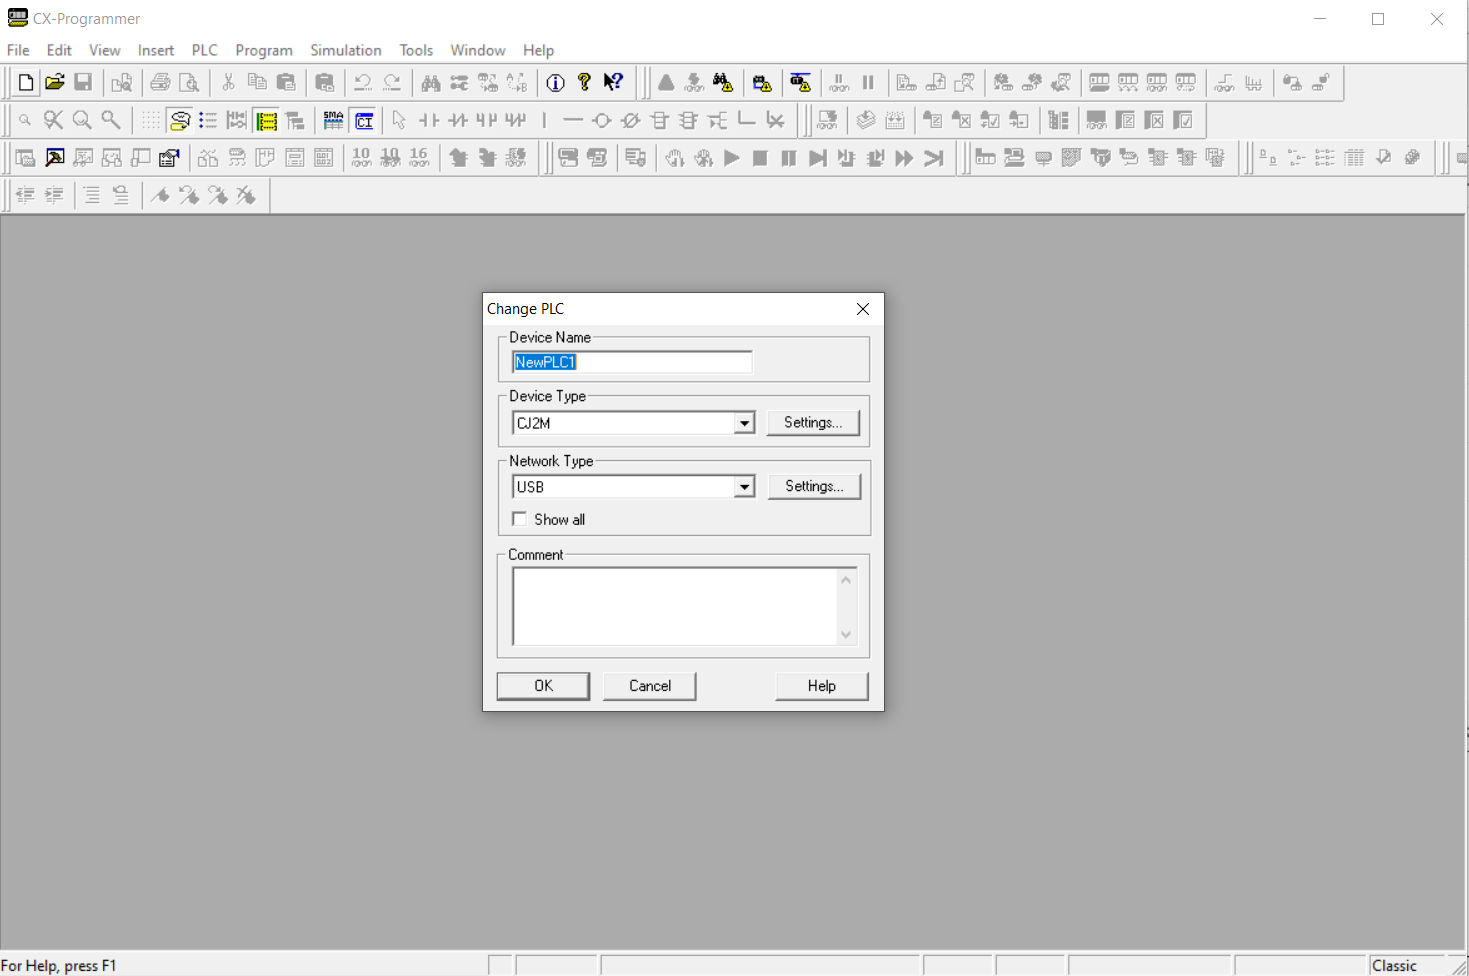
Task: Open Device Type Settings button
Action: pos(813,422)
